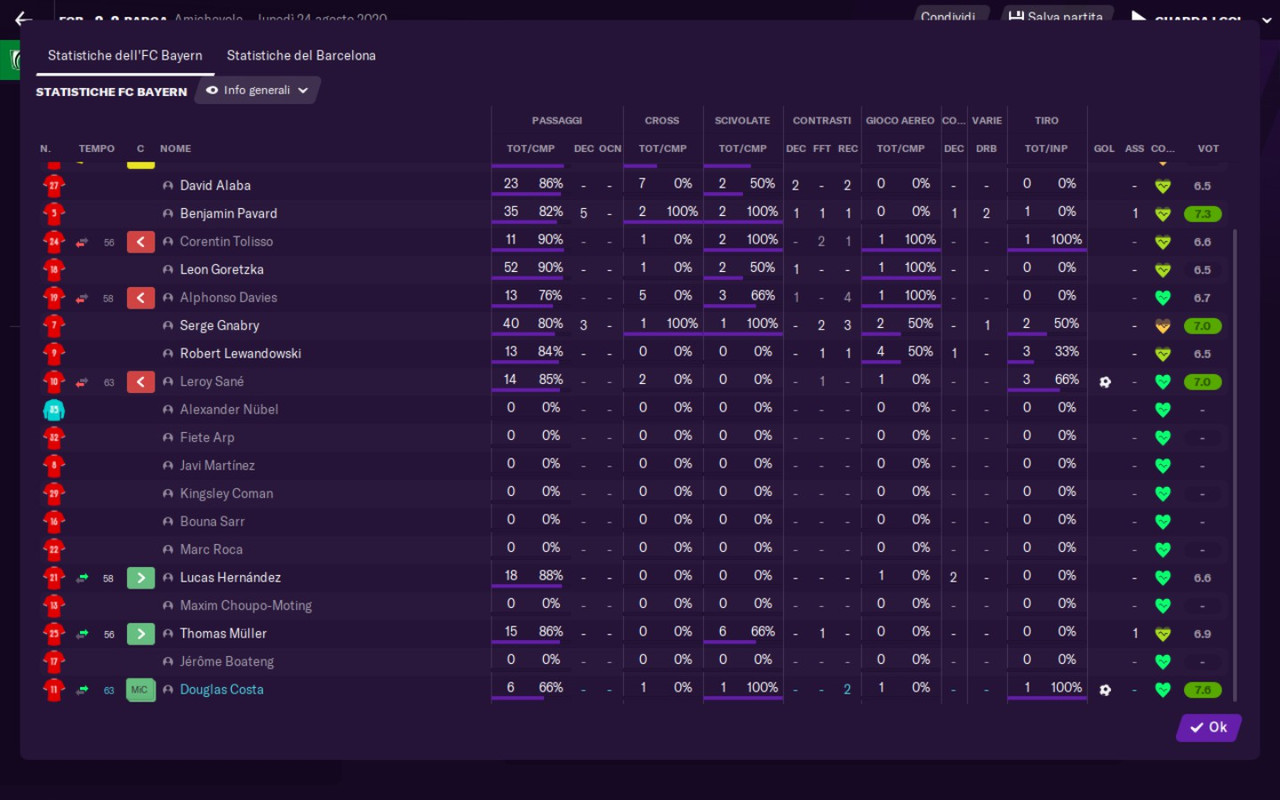Open Fiete Arp's player link
The image size is (1280, 800).
coord(208,437)
